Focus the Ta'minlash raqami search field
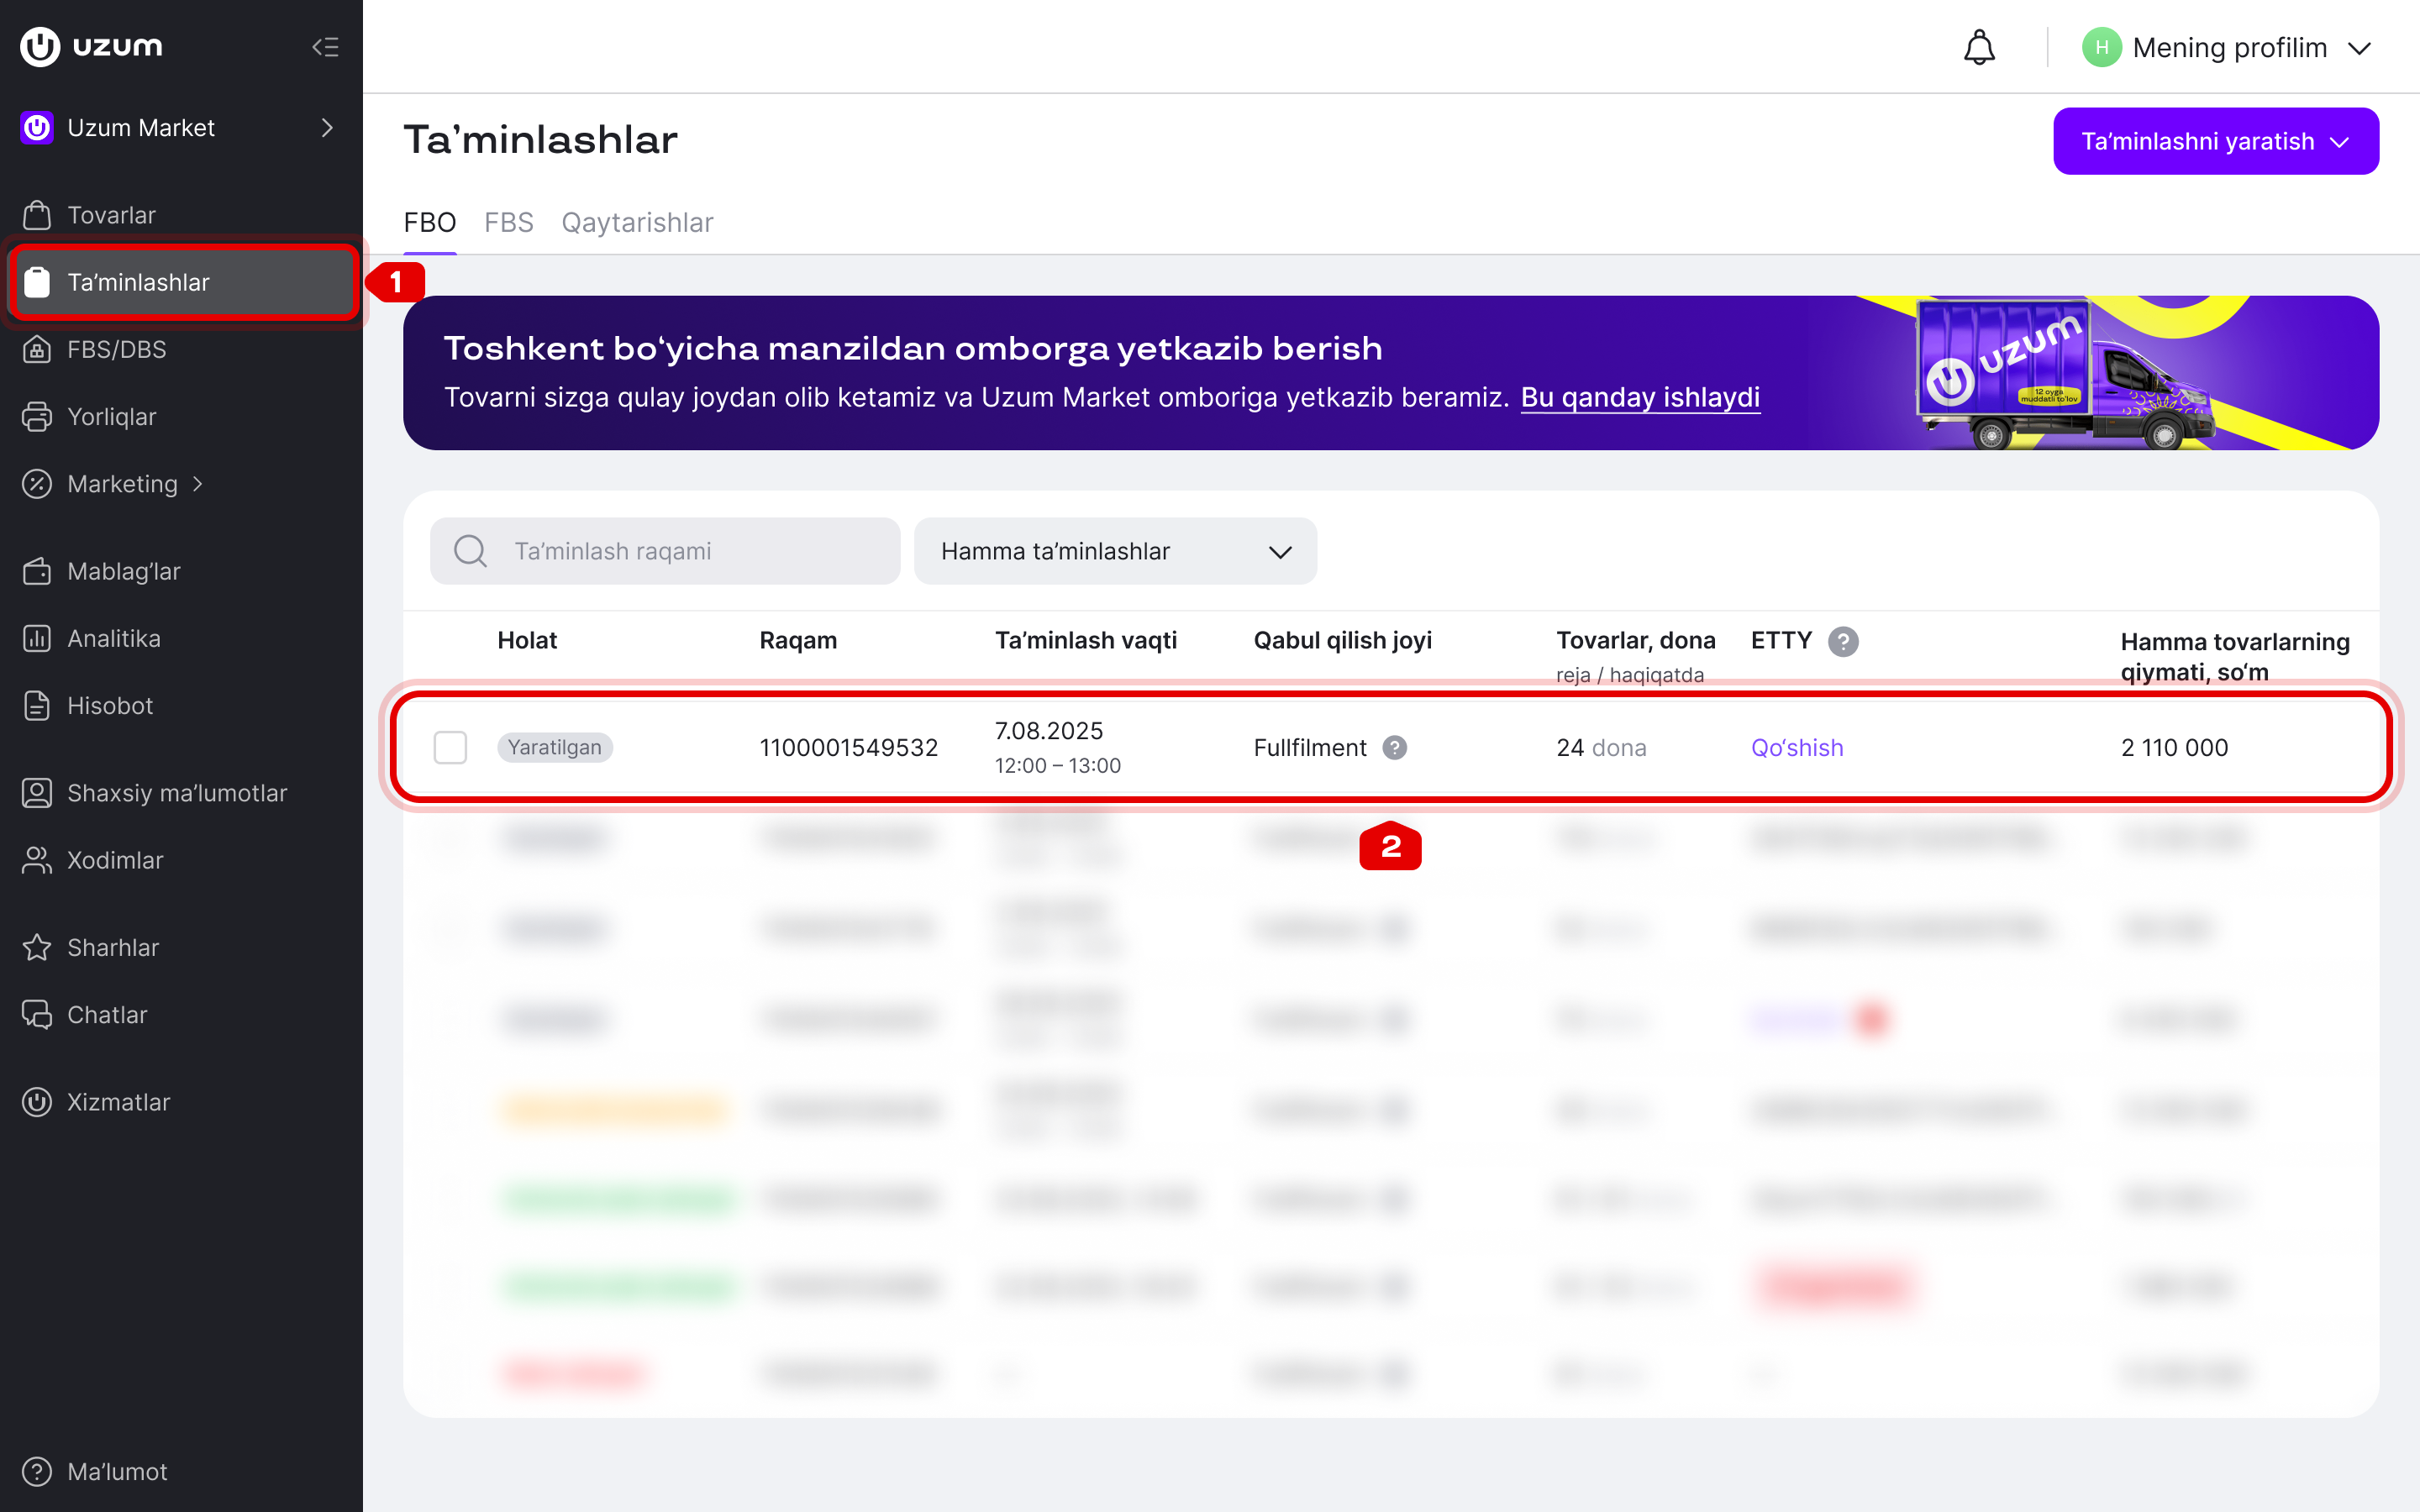Image resolution: width=2420 pixels, height=1512 pixels. click(x=665, y=551)
